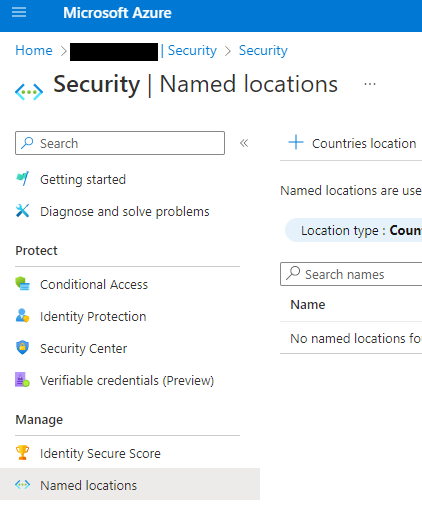Click the Getting started flag icon
Viewport: 422px width, 505px height.
pyautogui.click(x=23, y=179)
